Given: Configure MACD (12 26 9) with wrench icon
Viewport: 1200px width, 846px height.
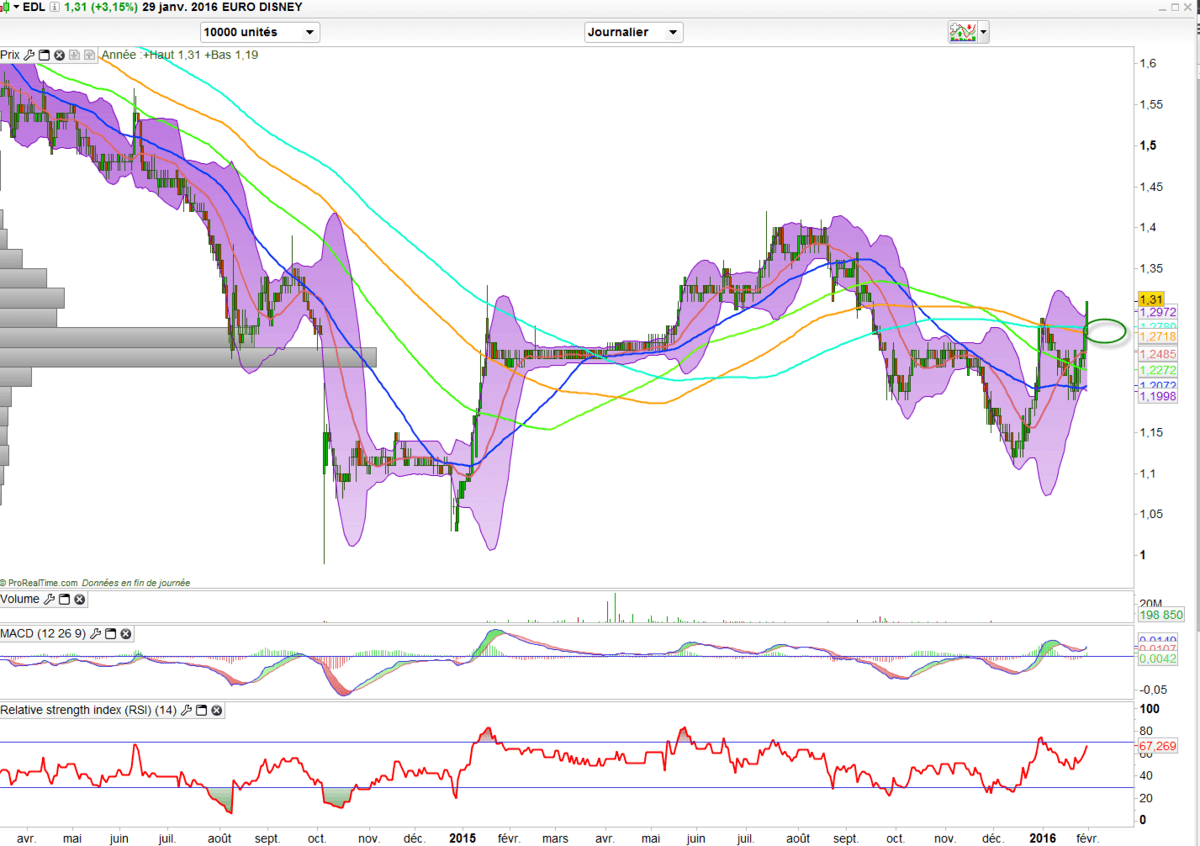Looking at the screenshot, I should [x=96, y=634].
